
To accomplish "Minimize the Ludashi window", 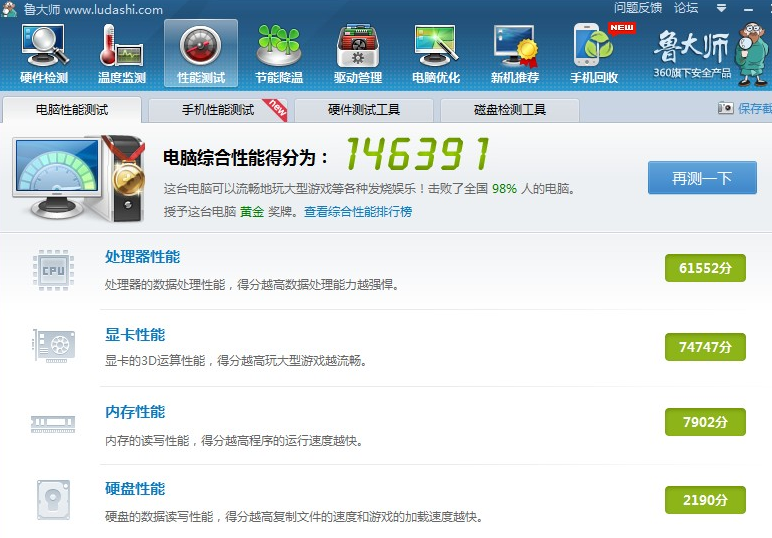I will tap(748, 9).
